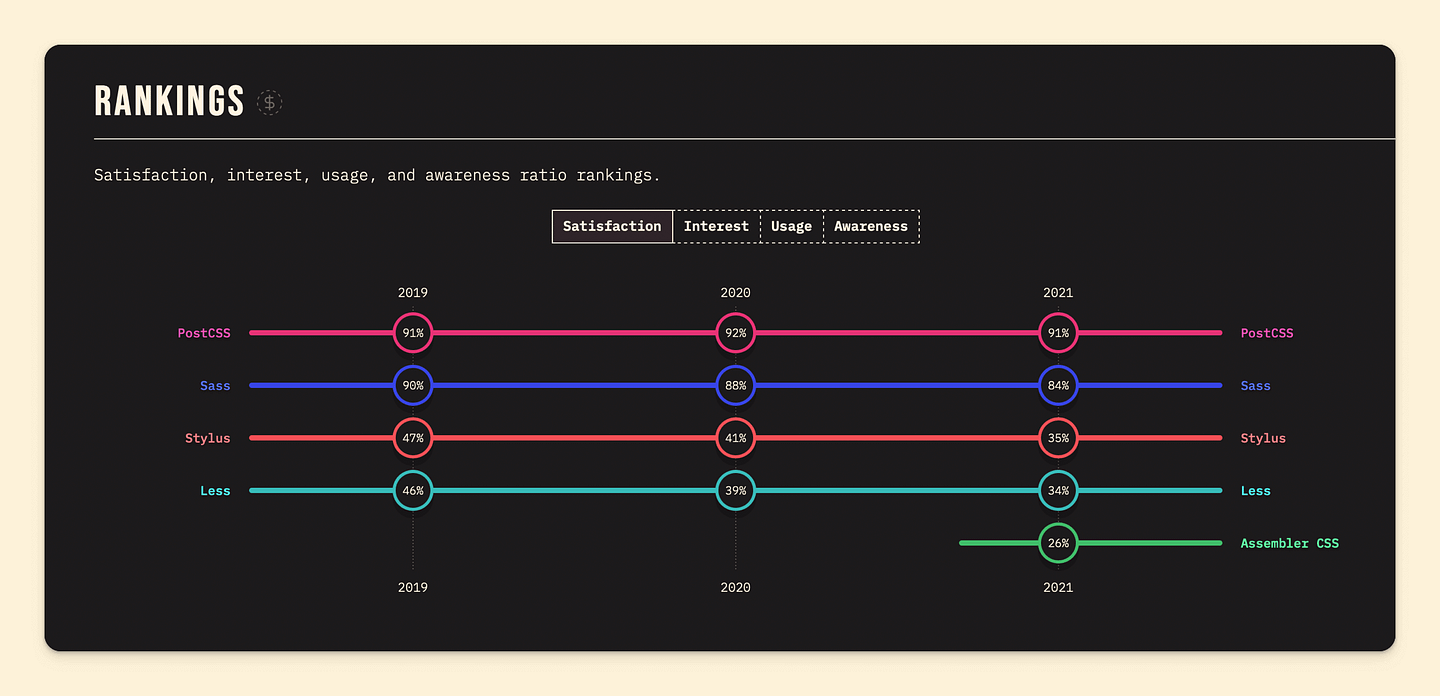Open the Usage tab

[x=791, y=226]
